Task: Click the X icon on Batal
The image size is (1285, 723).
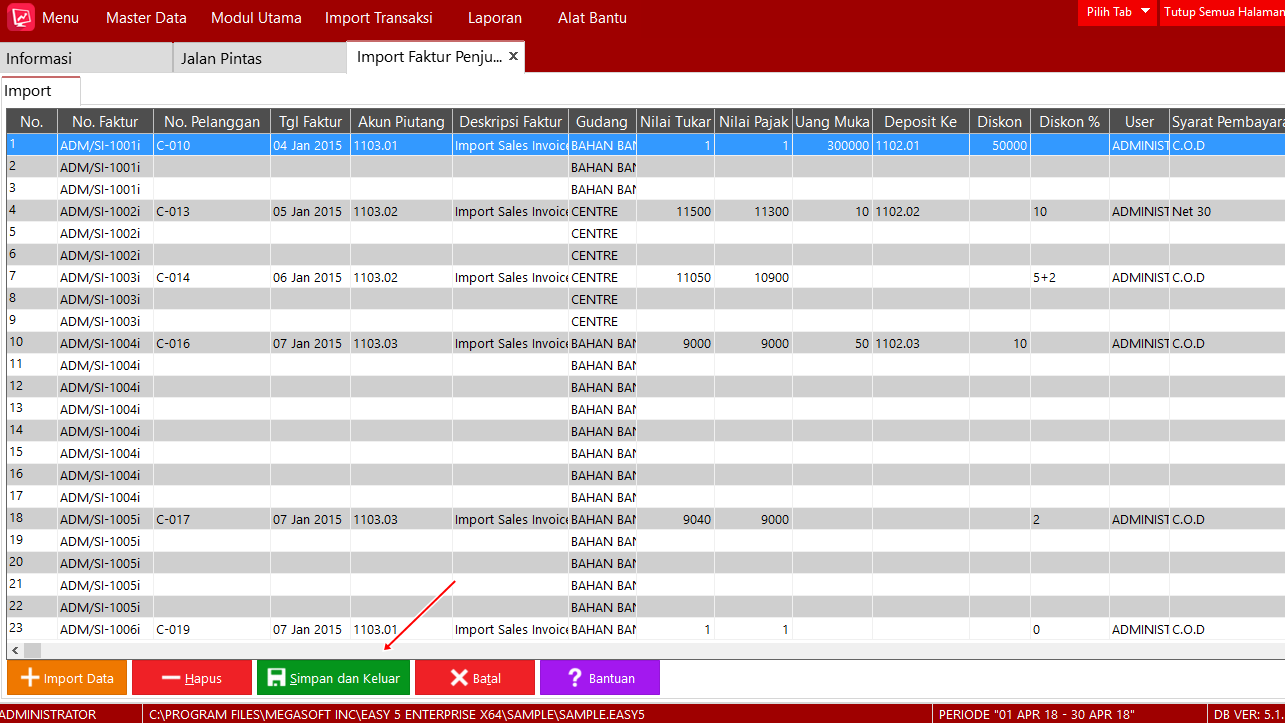Action: tap(459, 678)
